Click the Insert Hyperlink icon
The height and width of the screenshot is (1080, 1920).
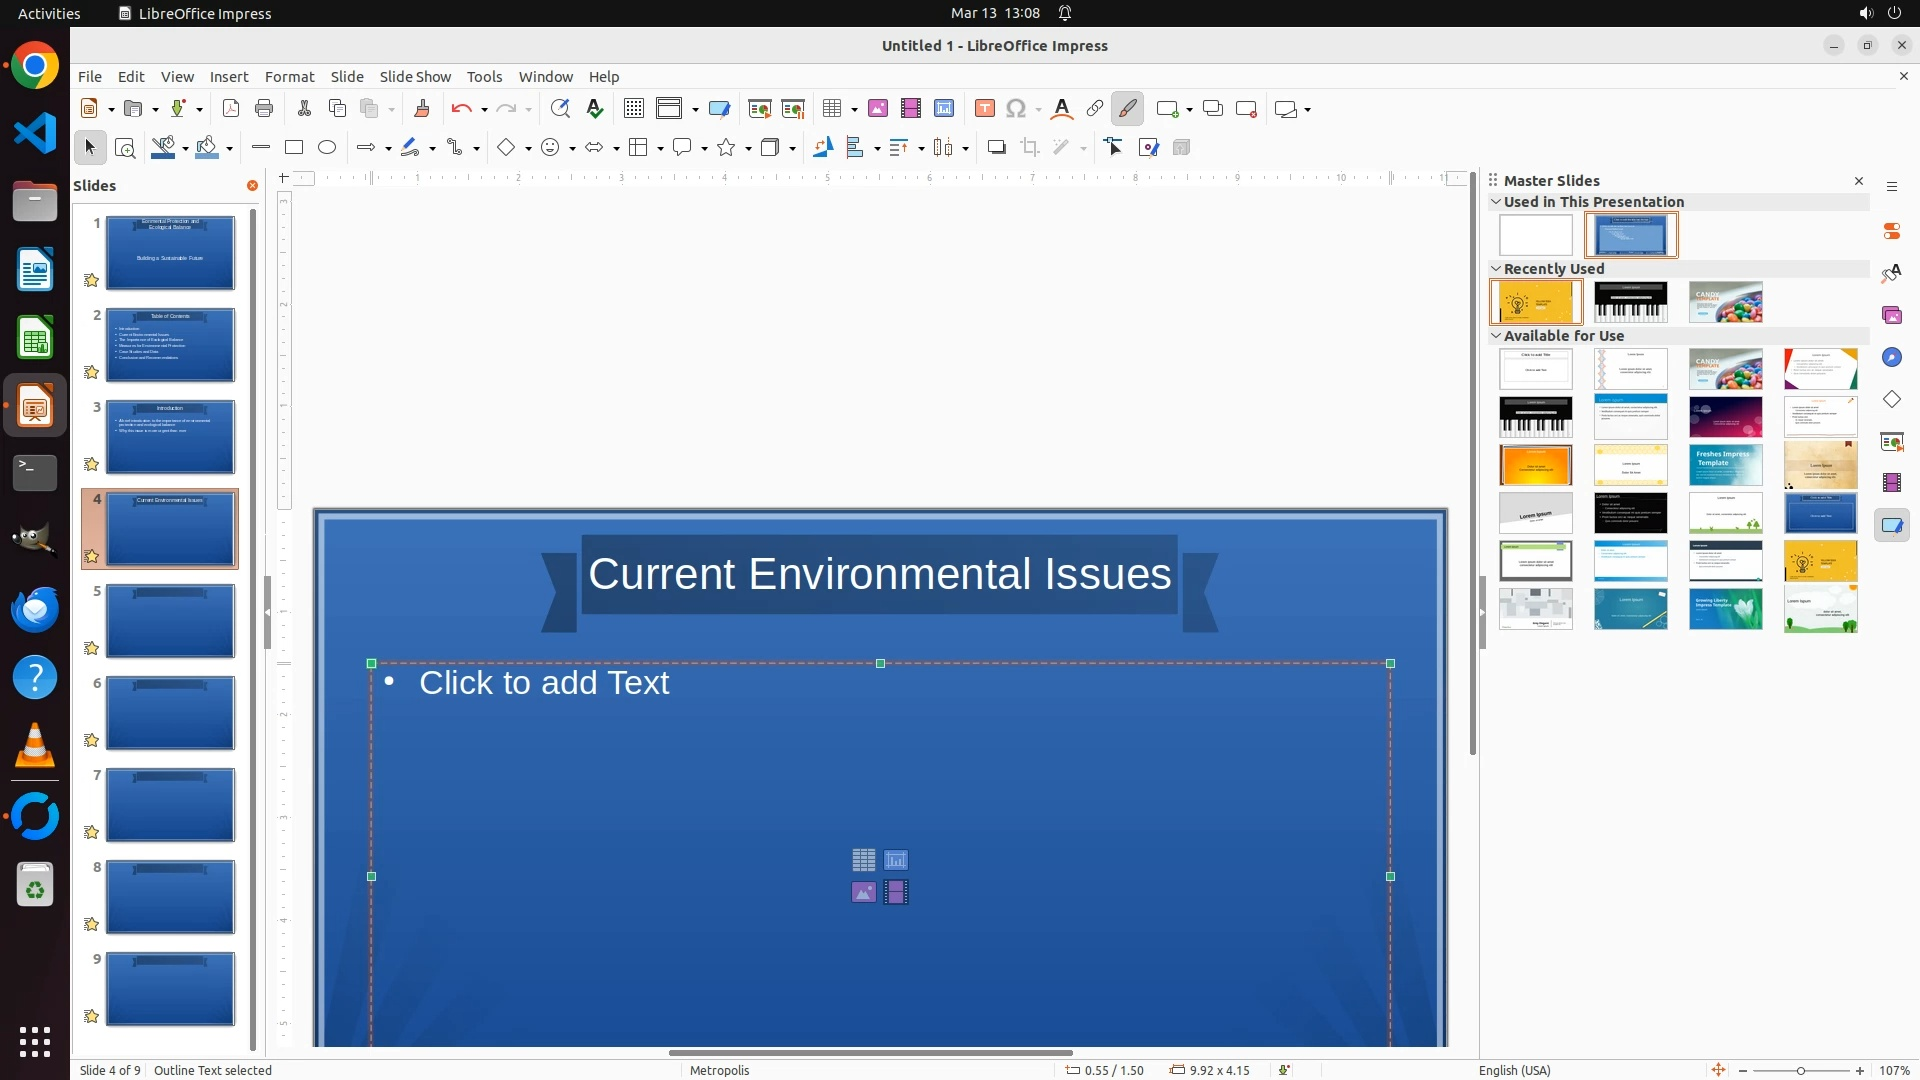point(1095,109)
